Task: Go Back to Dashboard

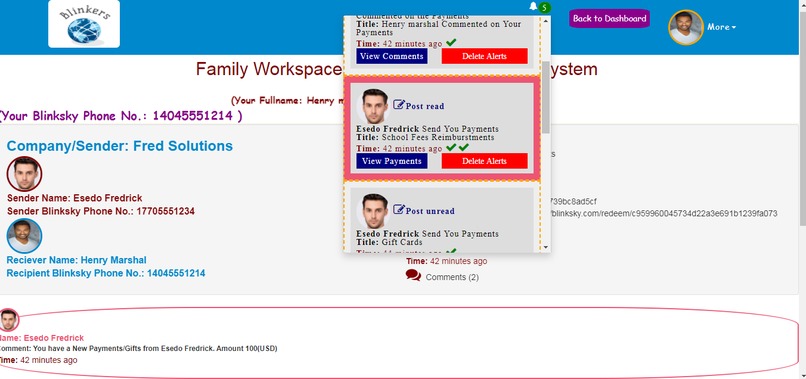Action: 609,19
